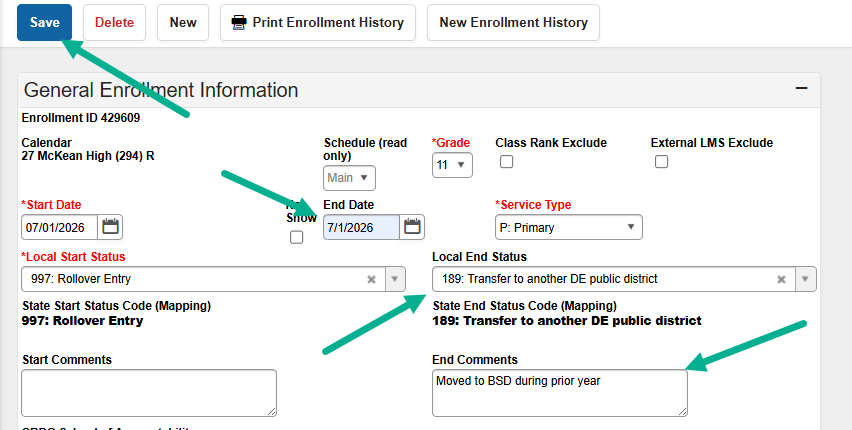The height and width of the screenshot is (430, 852).
Task: Open the Grade dropdown
Action: click(452, 165)
